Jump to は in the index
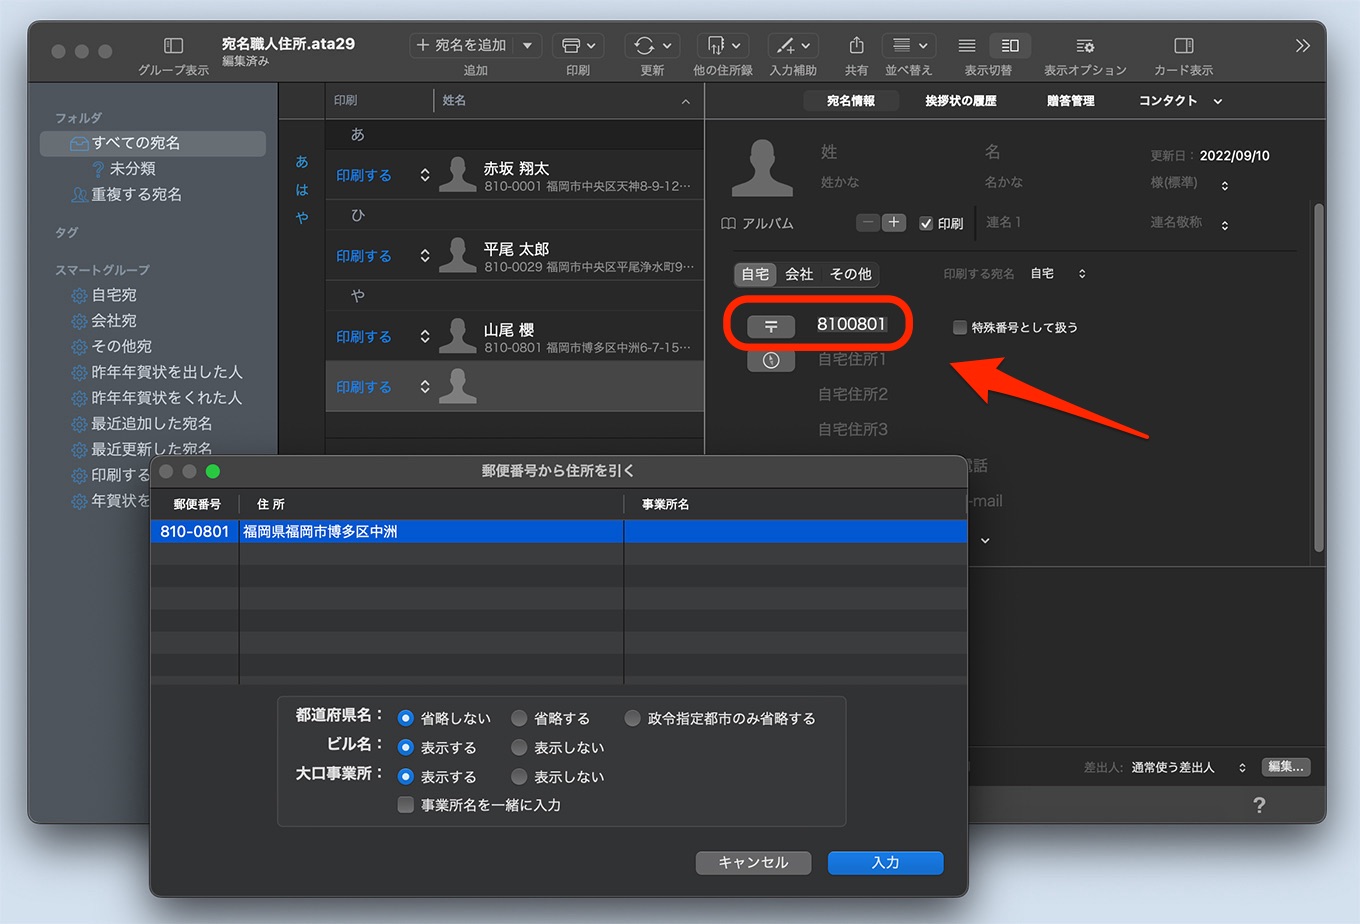The height and width of the screenshot is (924, 1360). 302,189
